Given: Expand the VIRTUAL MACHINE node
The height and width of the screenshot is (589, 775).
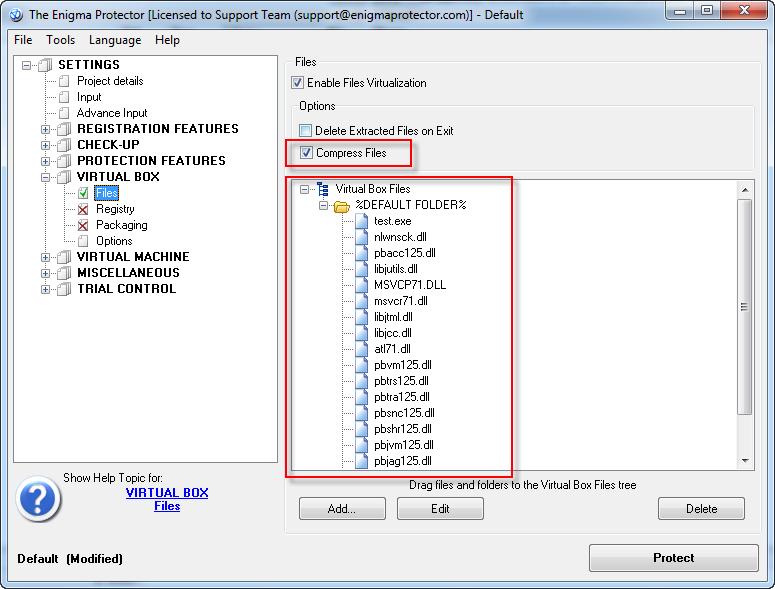Looking at the screenshot, I should click(45, 257).
